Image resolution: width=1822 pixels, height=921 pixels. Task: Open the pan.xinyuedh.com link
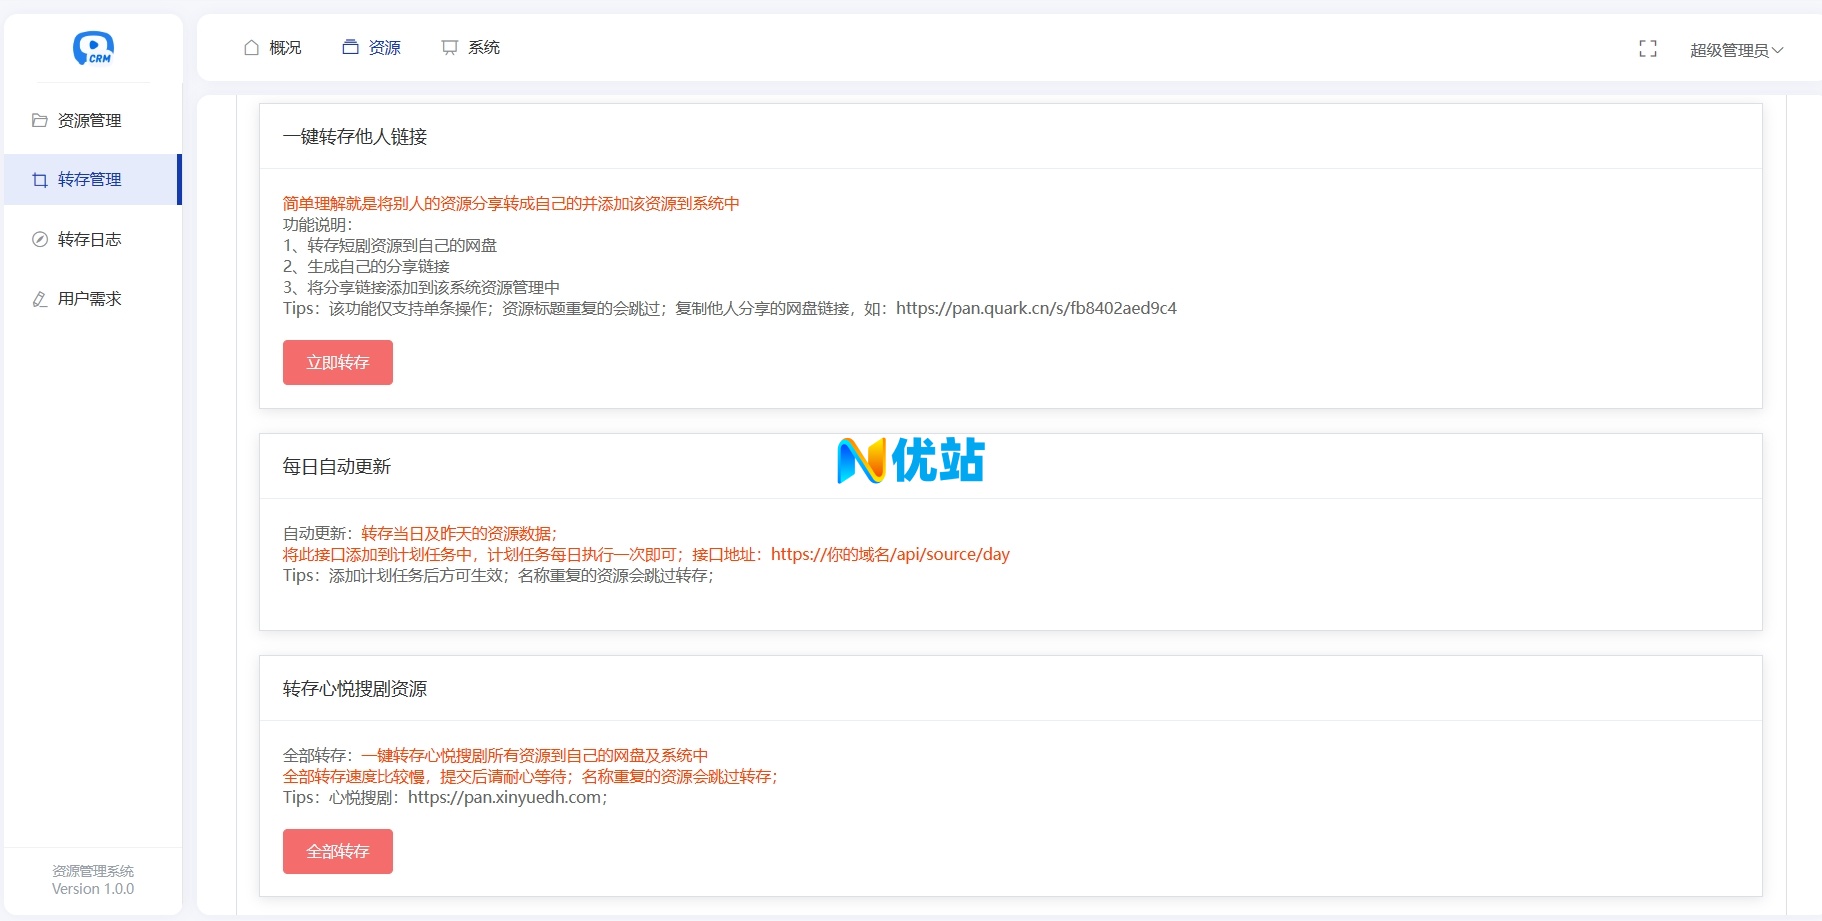pyautogui.click(x=505, y=798)
